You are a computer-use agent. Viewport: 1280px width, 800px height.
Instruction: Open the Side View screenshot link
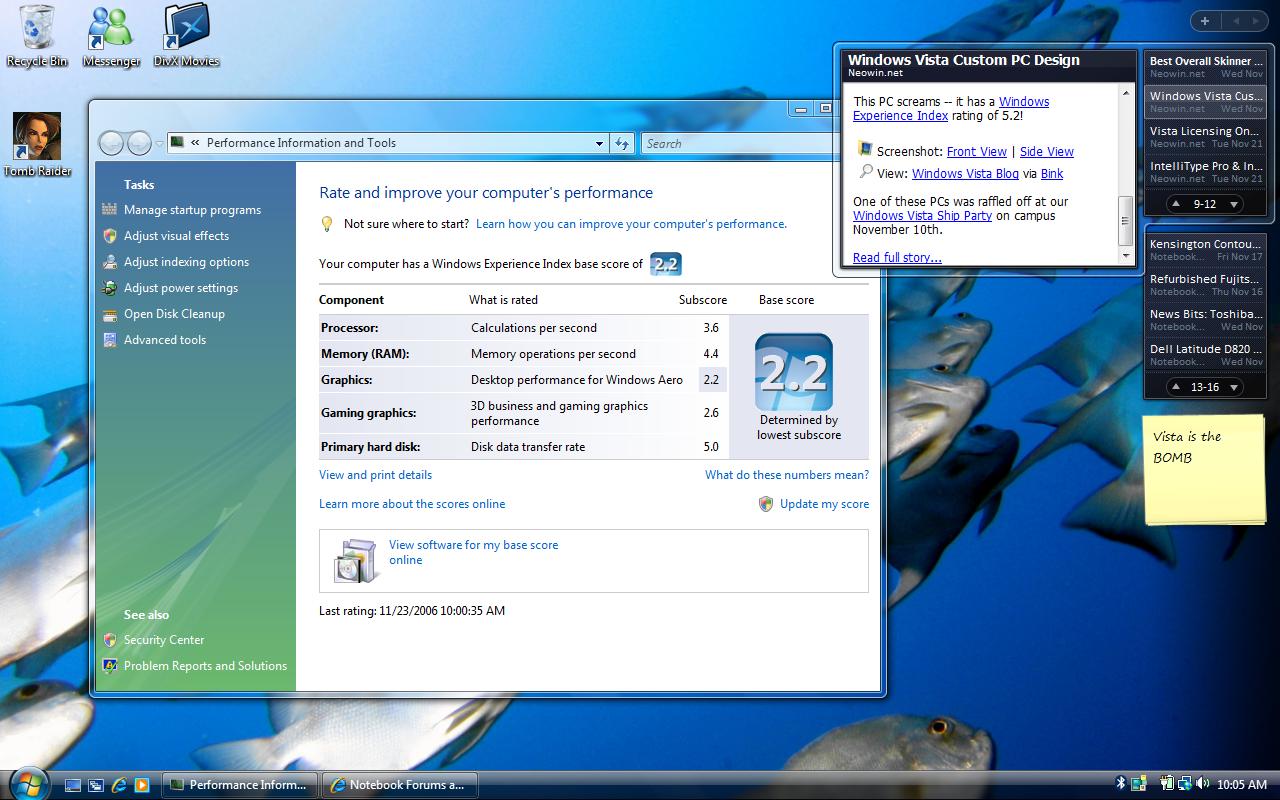[1047, 152]
